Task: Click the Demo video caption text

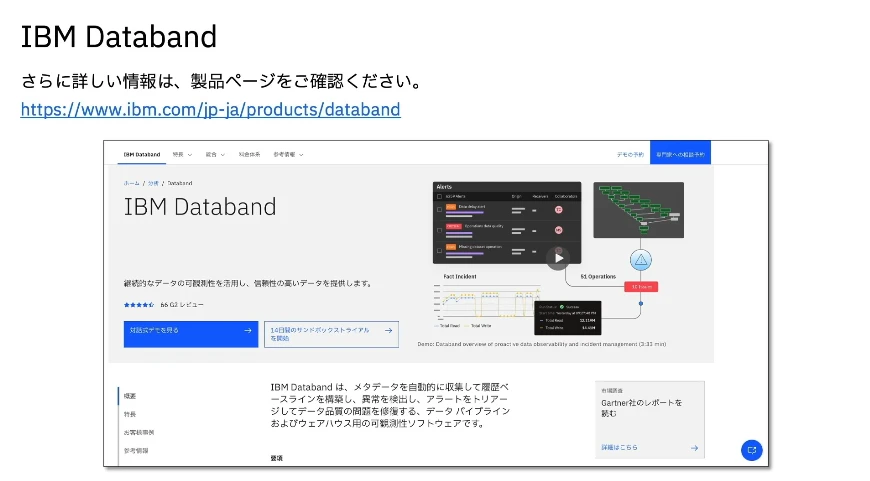Action: click(542, 344)
